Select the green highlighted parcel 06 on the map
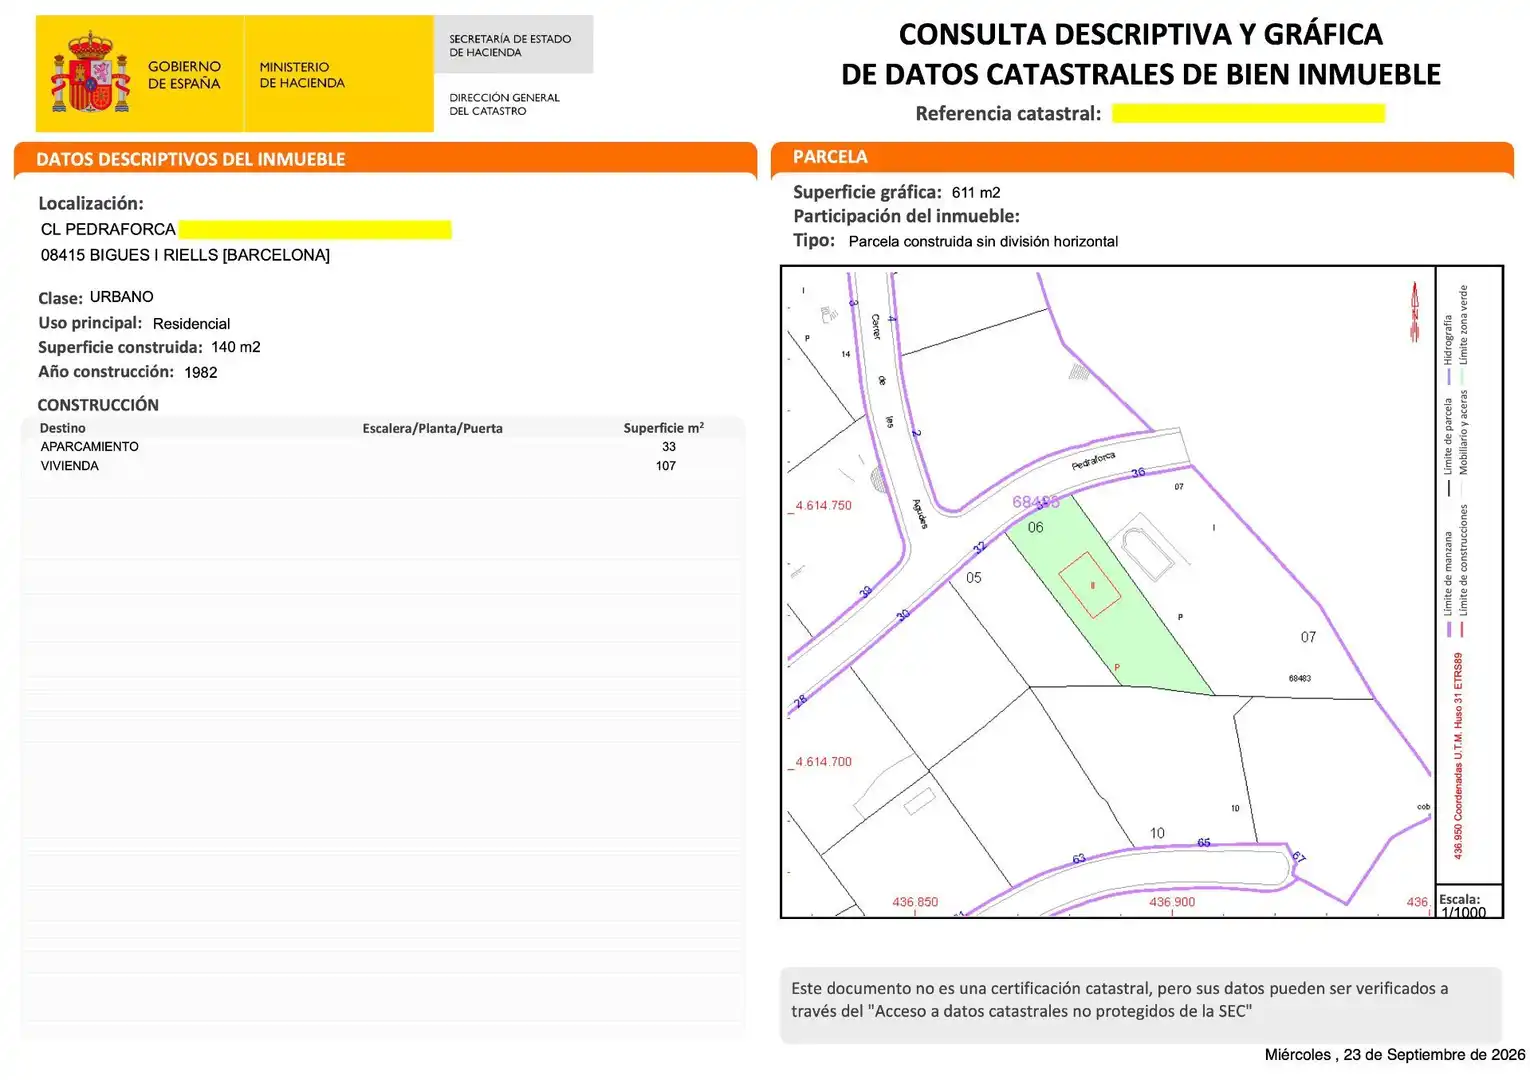 (1108, 594)
